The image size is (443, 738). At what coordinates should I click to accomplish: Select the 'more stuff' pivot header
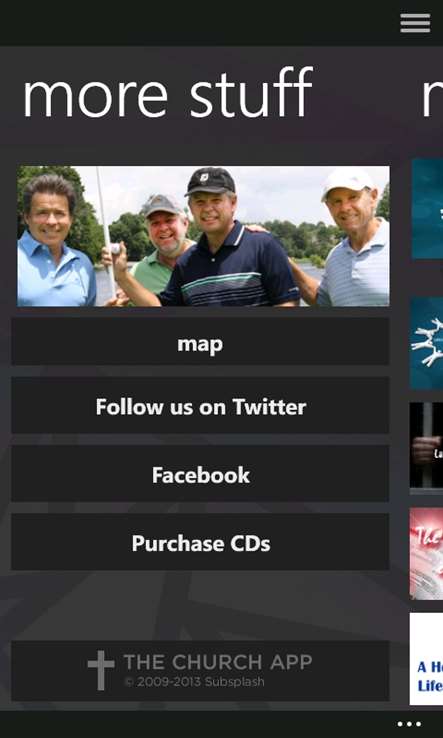(x=168, y=93)
